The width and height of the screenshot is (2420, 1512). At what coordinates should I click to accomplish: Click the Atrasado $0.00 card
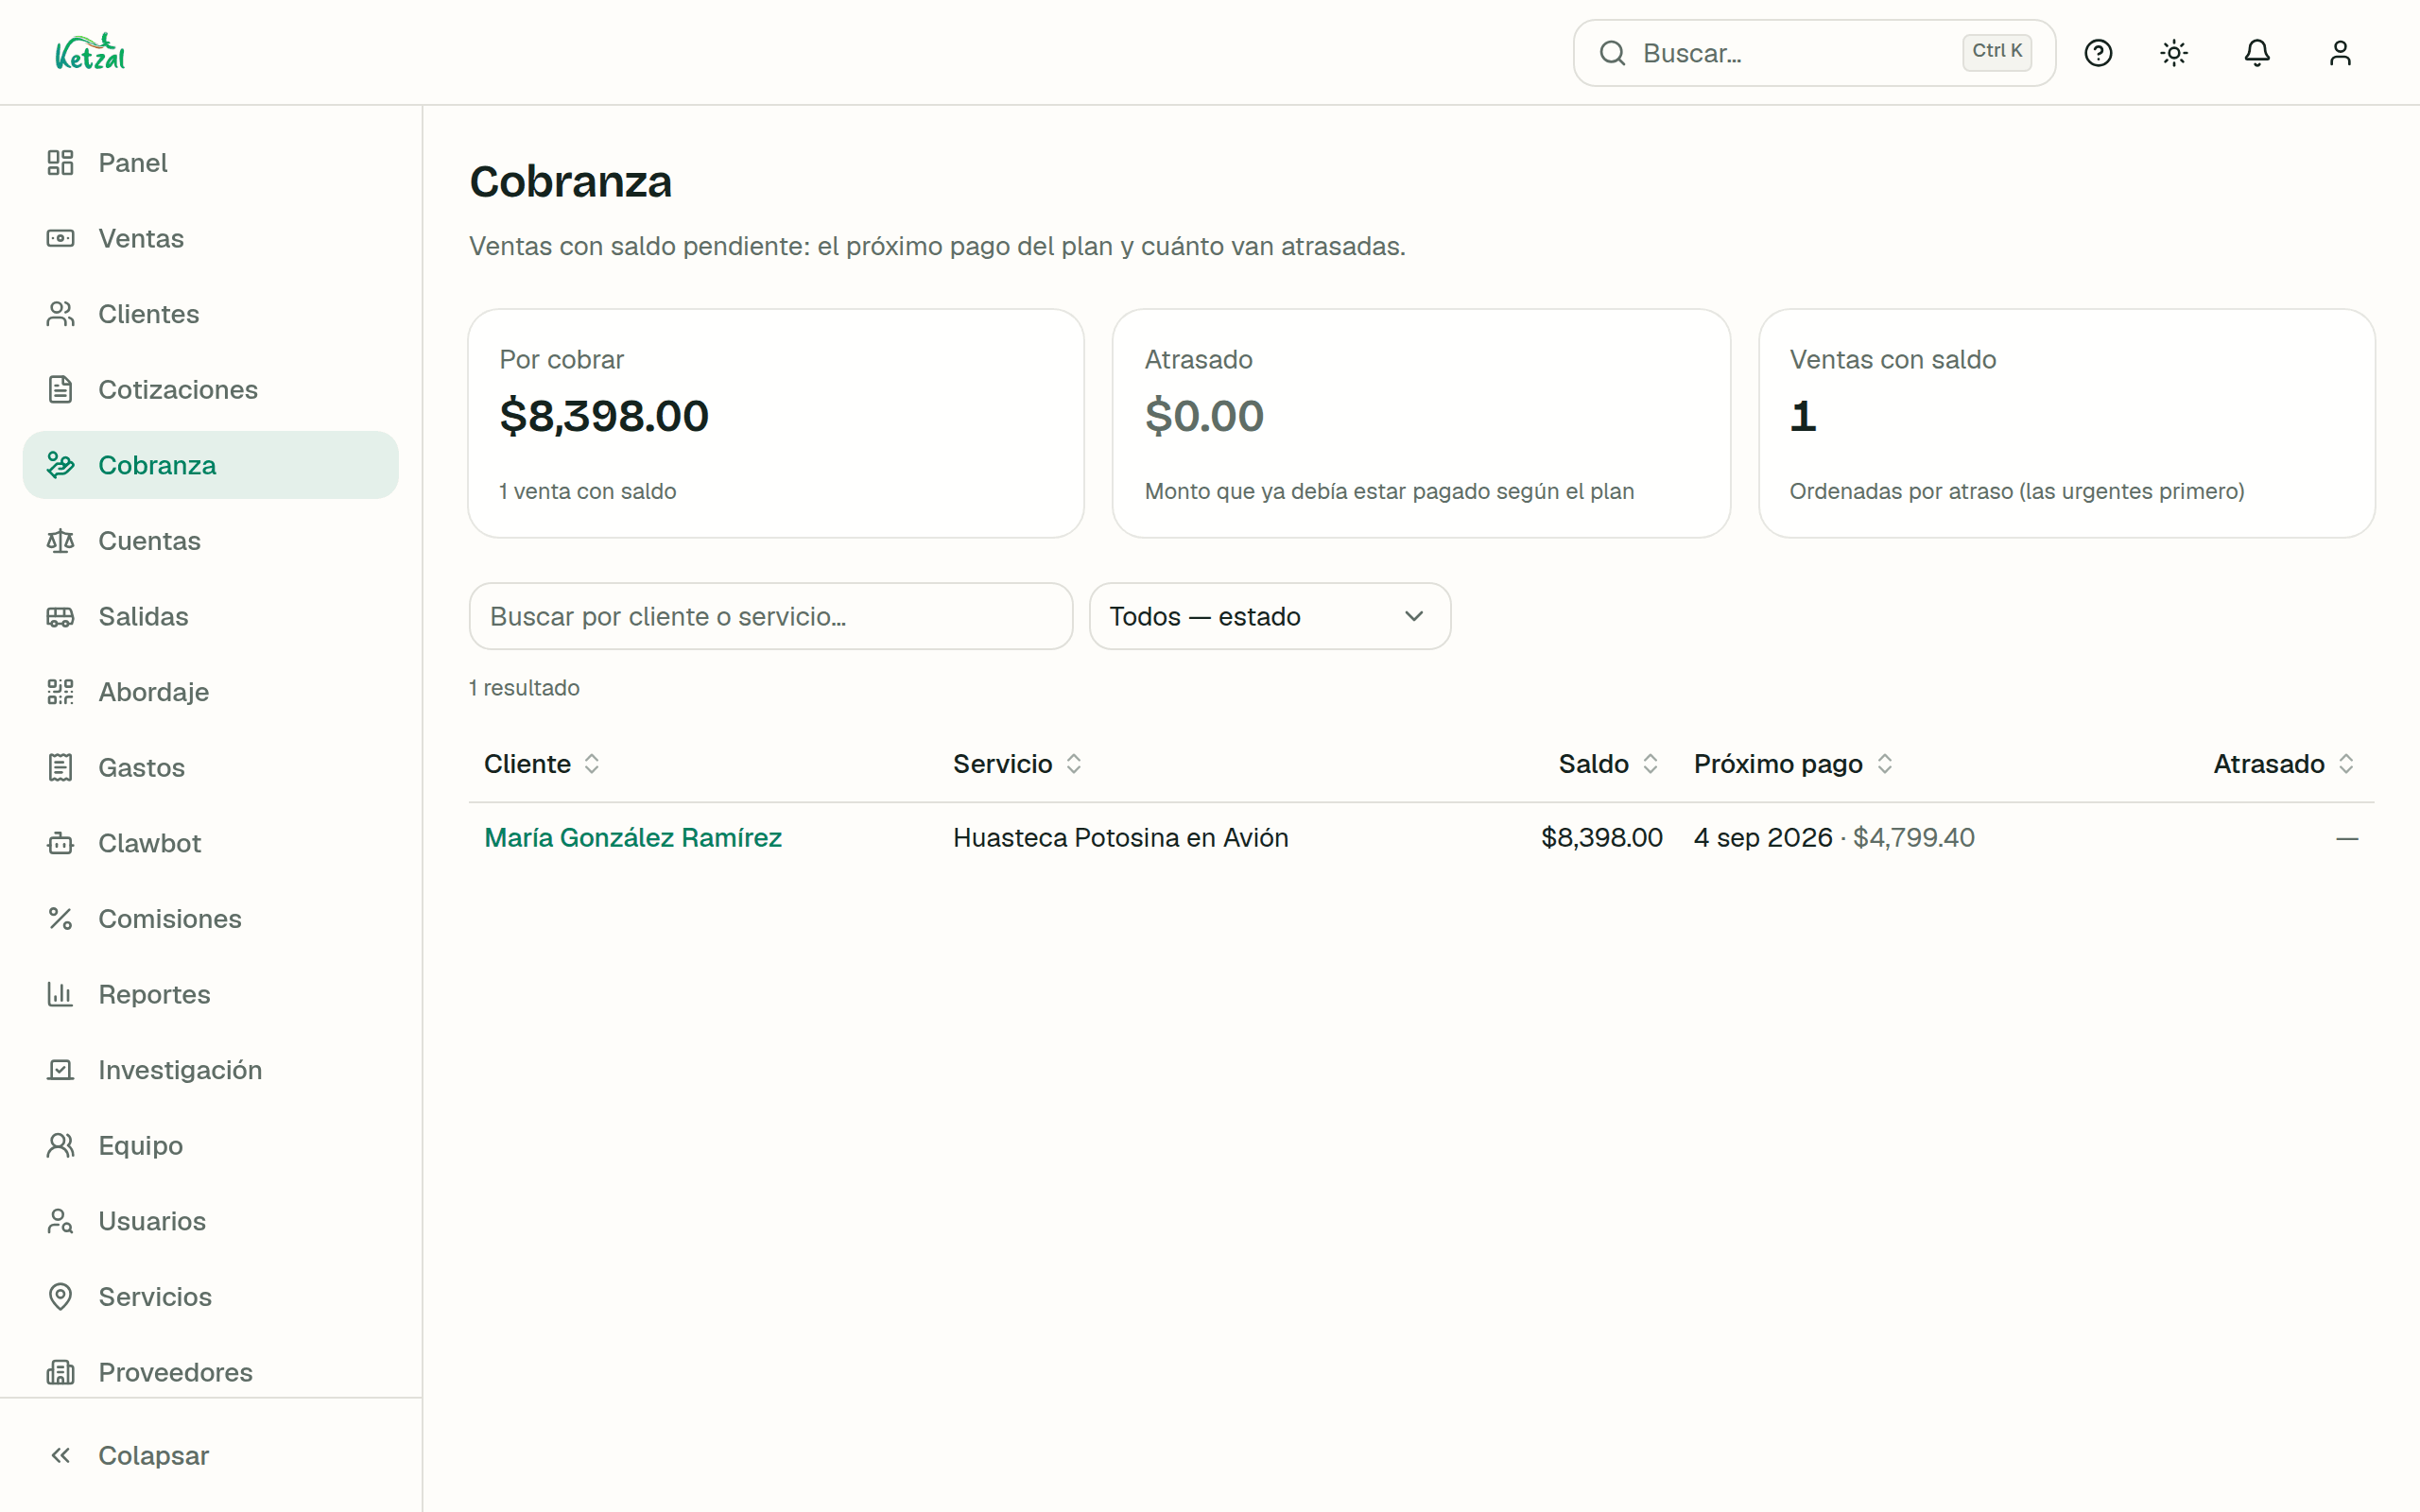tap(1421, 423)
